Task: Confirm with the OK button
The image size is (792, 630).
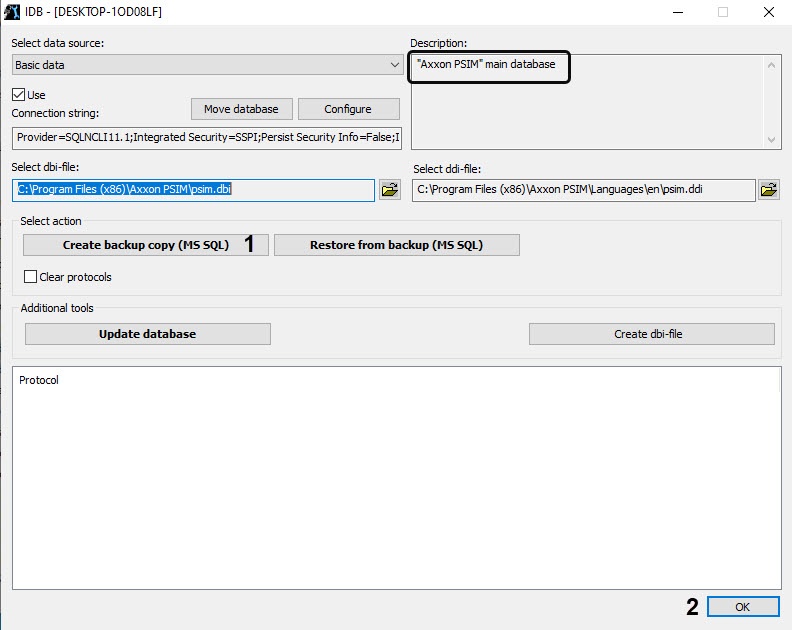Action: pyautogui.click(x=743, y=607)
